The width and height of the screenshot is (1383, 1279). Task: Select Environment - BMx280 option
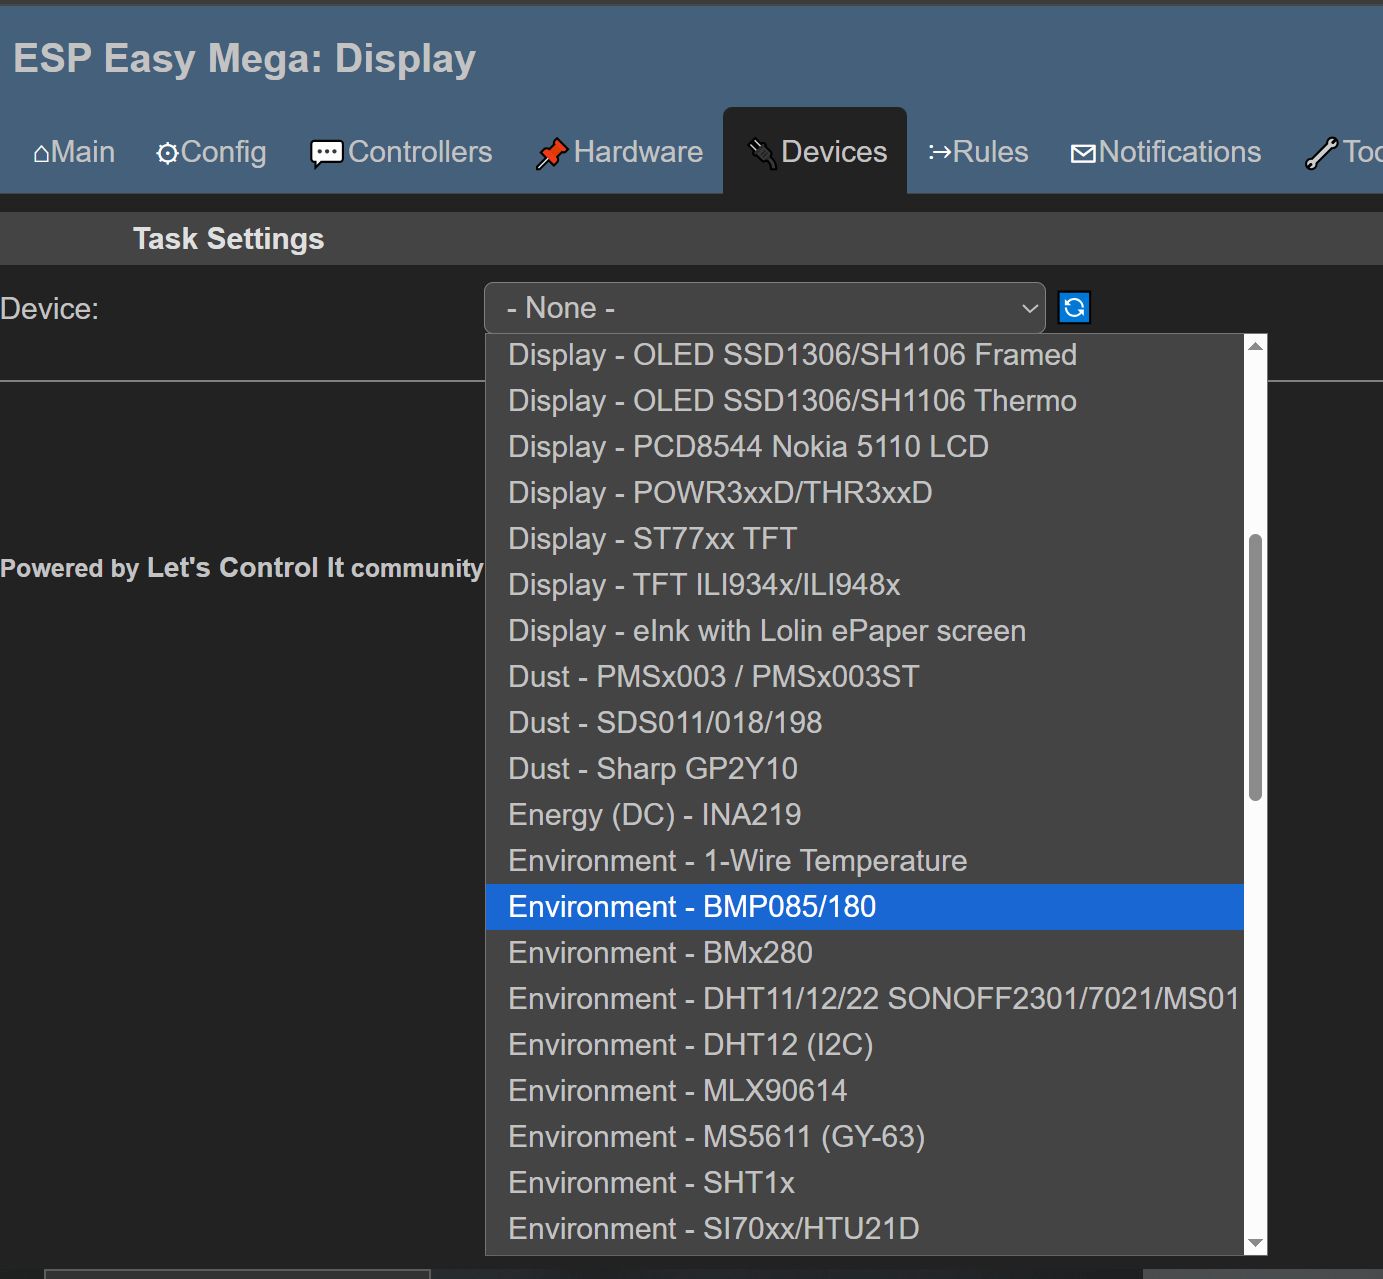click(660, 953)
